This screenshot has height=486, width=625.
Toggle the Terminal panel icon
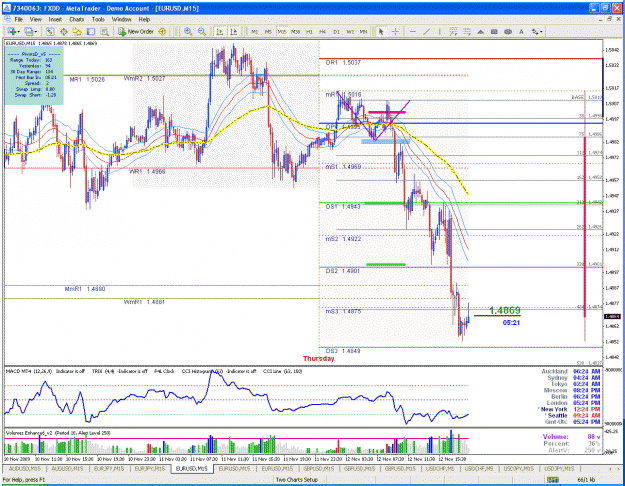tap(91, 31)
